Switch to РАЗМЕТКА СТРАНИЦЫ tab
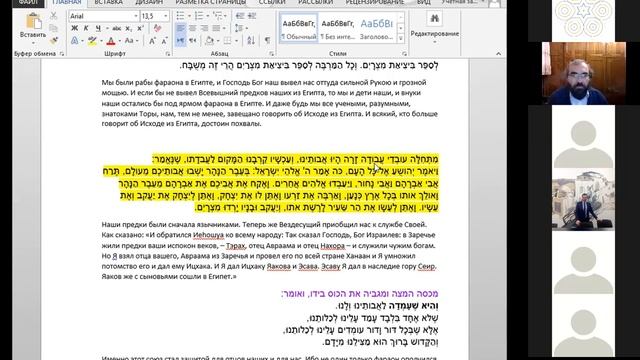The width and height of the screenshot is (640, 360). (x=211, y=2)
